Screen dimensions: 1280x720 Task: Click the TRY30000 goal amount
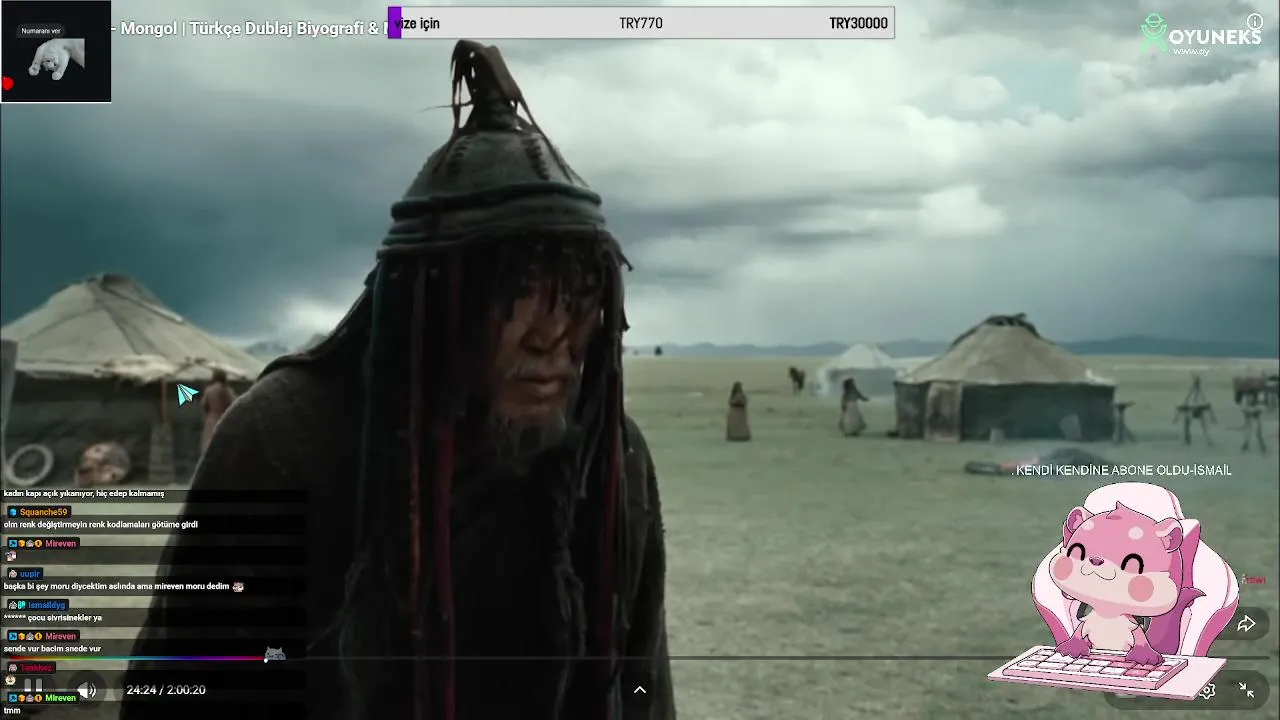[858, 23]
